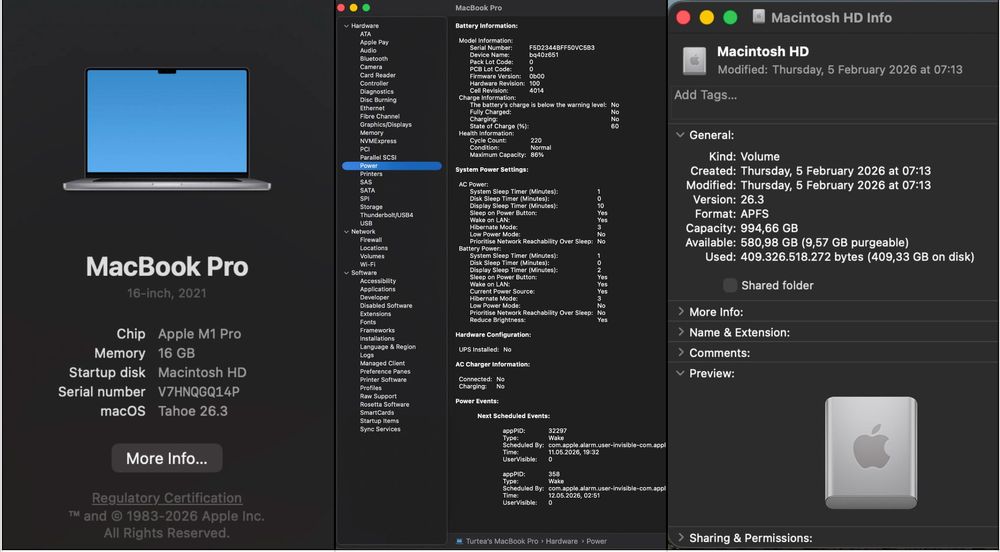
Task: Select Apple Pay in the sidebar
Action: coord(374,42)
